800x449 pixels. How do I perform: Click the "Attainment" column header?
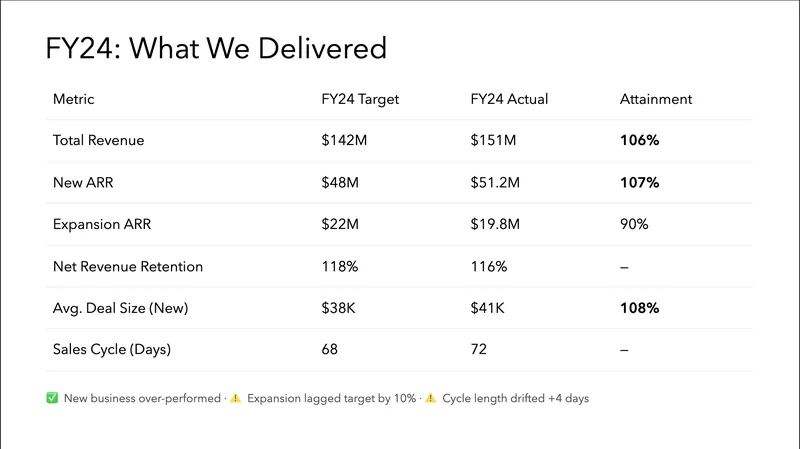pyautogui.click(x=656, y=99)
